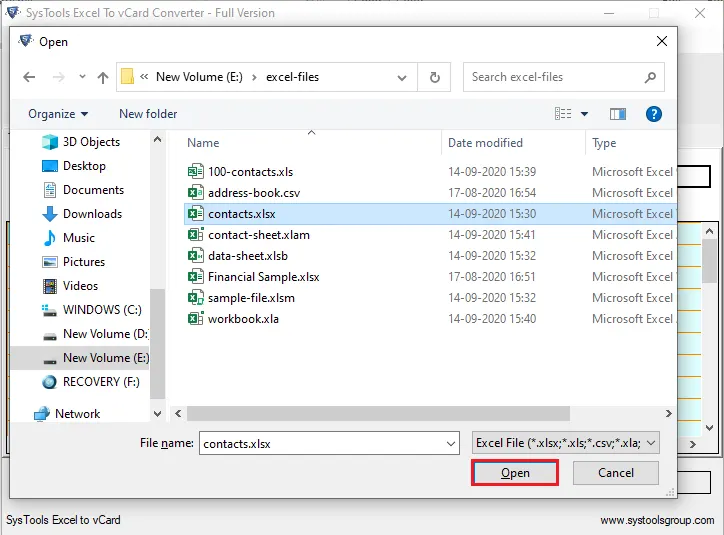Sort files by Date modified header
This screenshot has width=724, height=535.
485,143
